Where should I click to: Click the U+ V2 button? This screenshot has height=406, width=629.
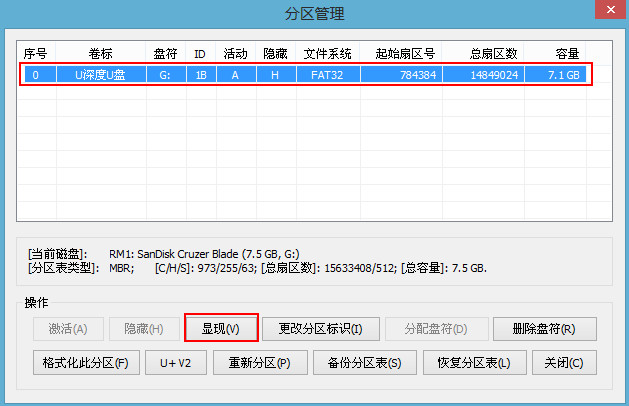point(176,363)
